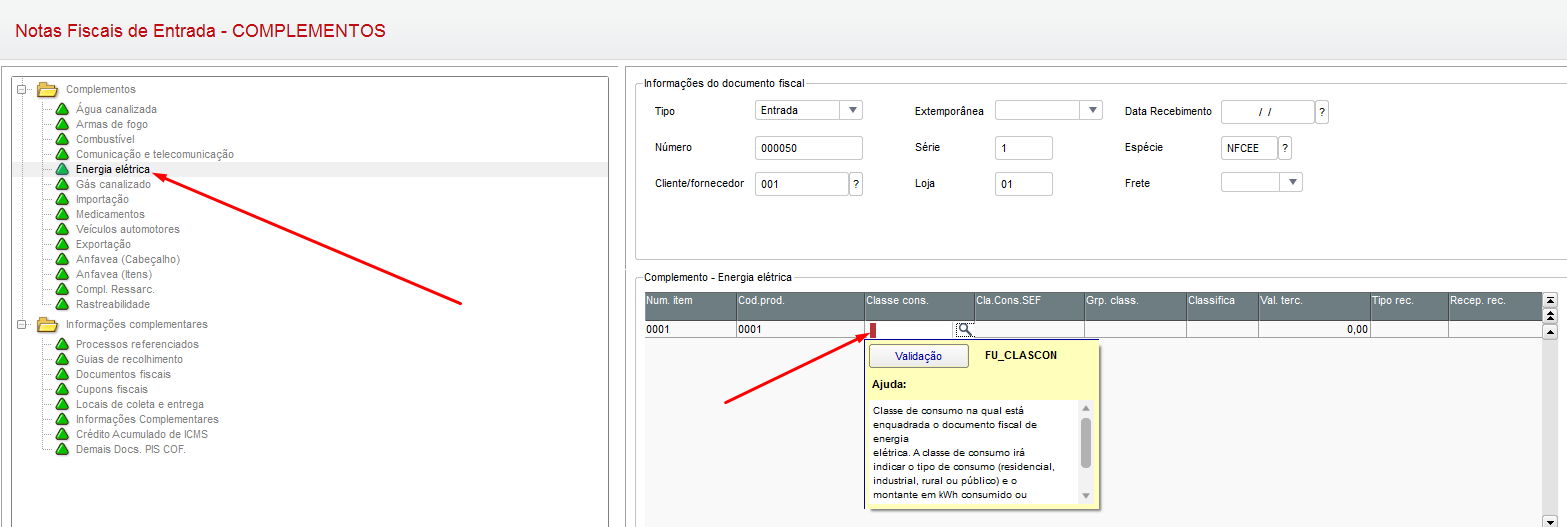This screenshot has width=1567, height=527.
Task: Click green triangle icon beside Rastreabilidade
Action: (x=62, y=304)
